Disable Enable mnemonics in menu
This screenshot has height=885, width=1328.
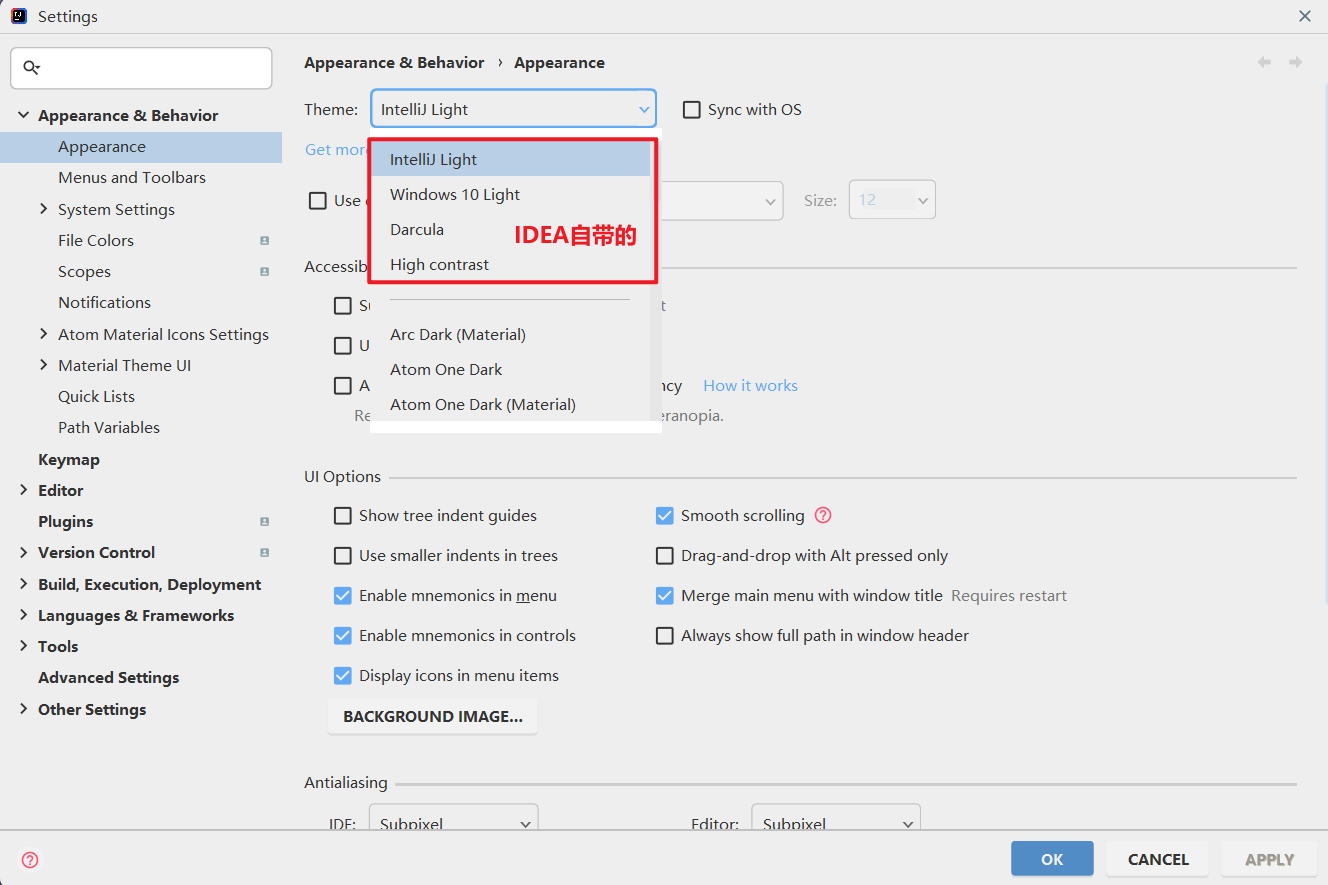[x=343, y=596]
